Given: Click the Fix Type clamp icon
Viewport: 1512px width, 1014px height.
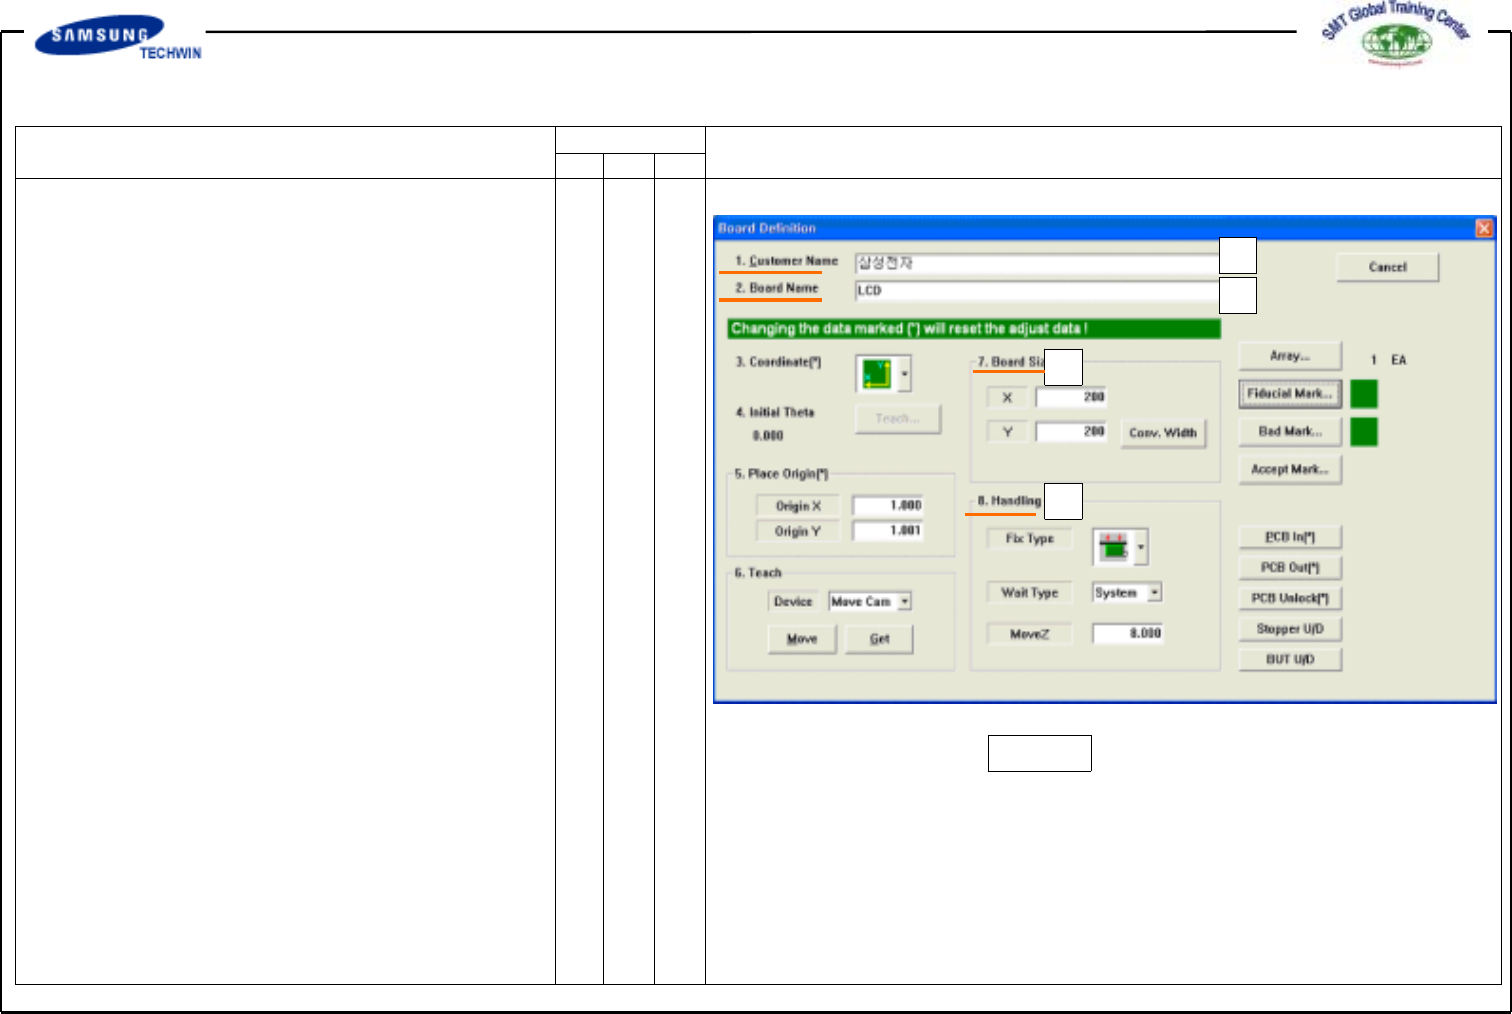Looking at the screenshot, I should tap(1113, 547).
